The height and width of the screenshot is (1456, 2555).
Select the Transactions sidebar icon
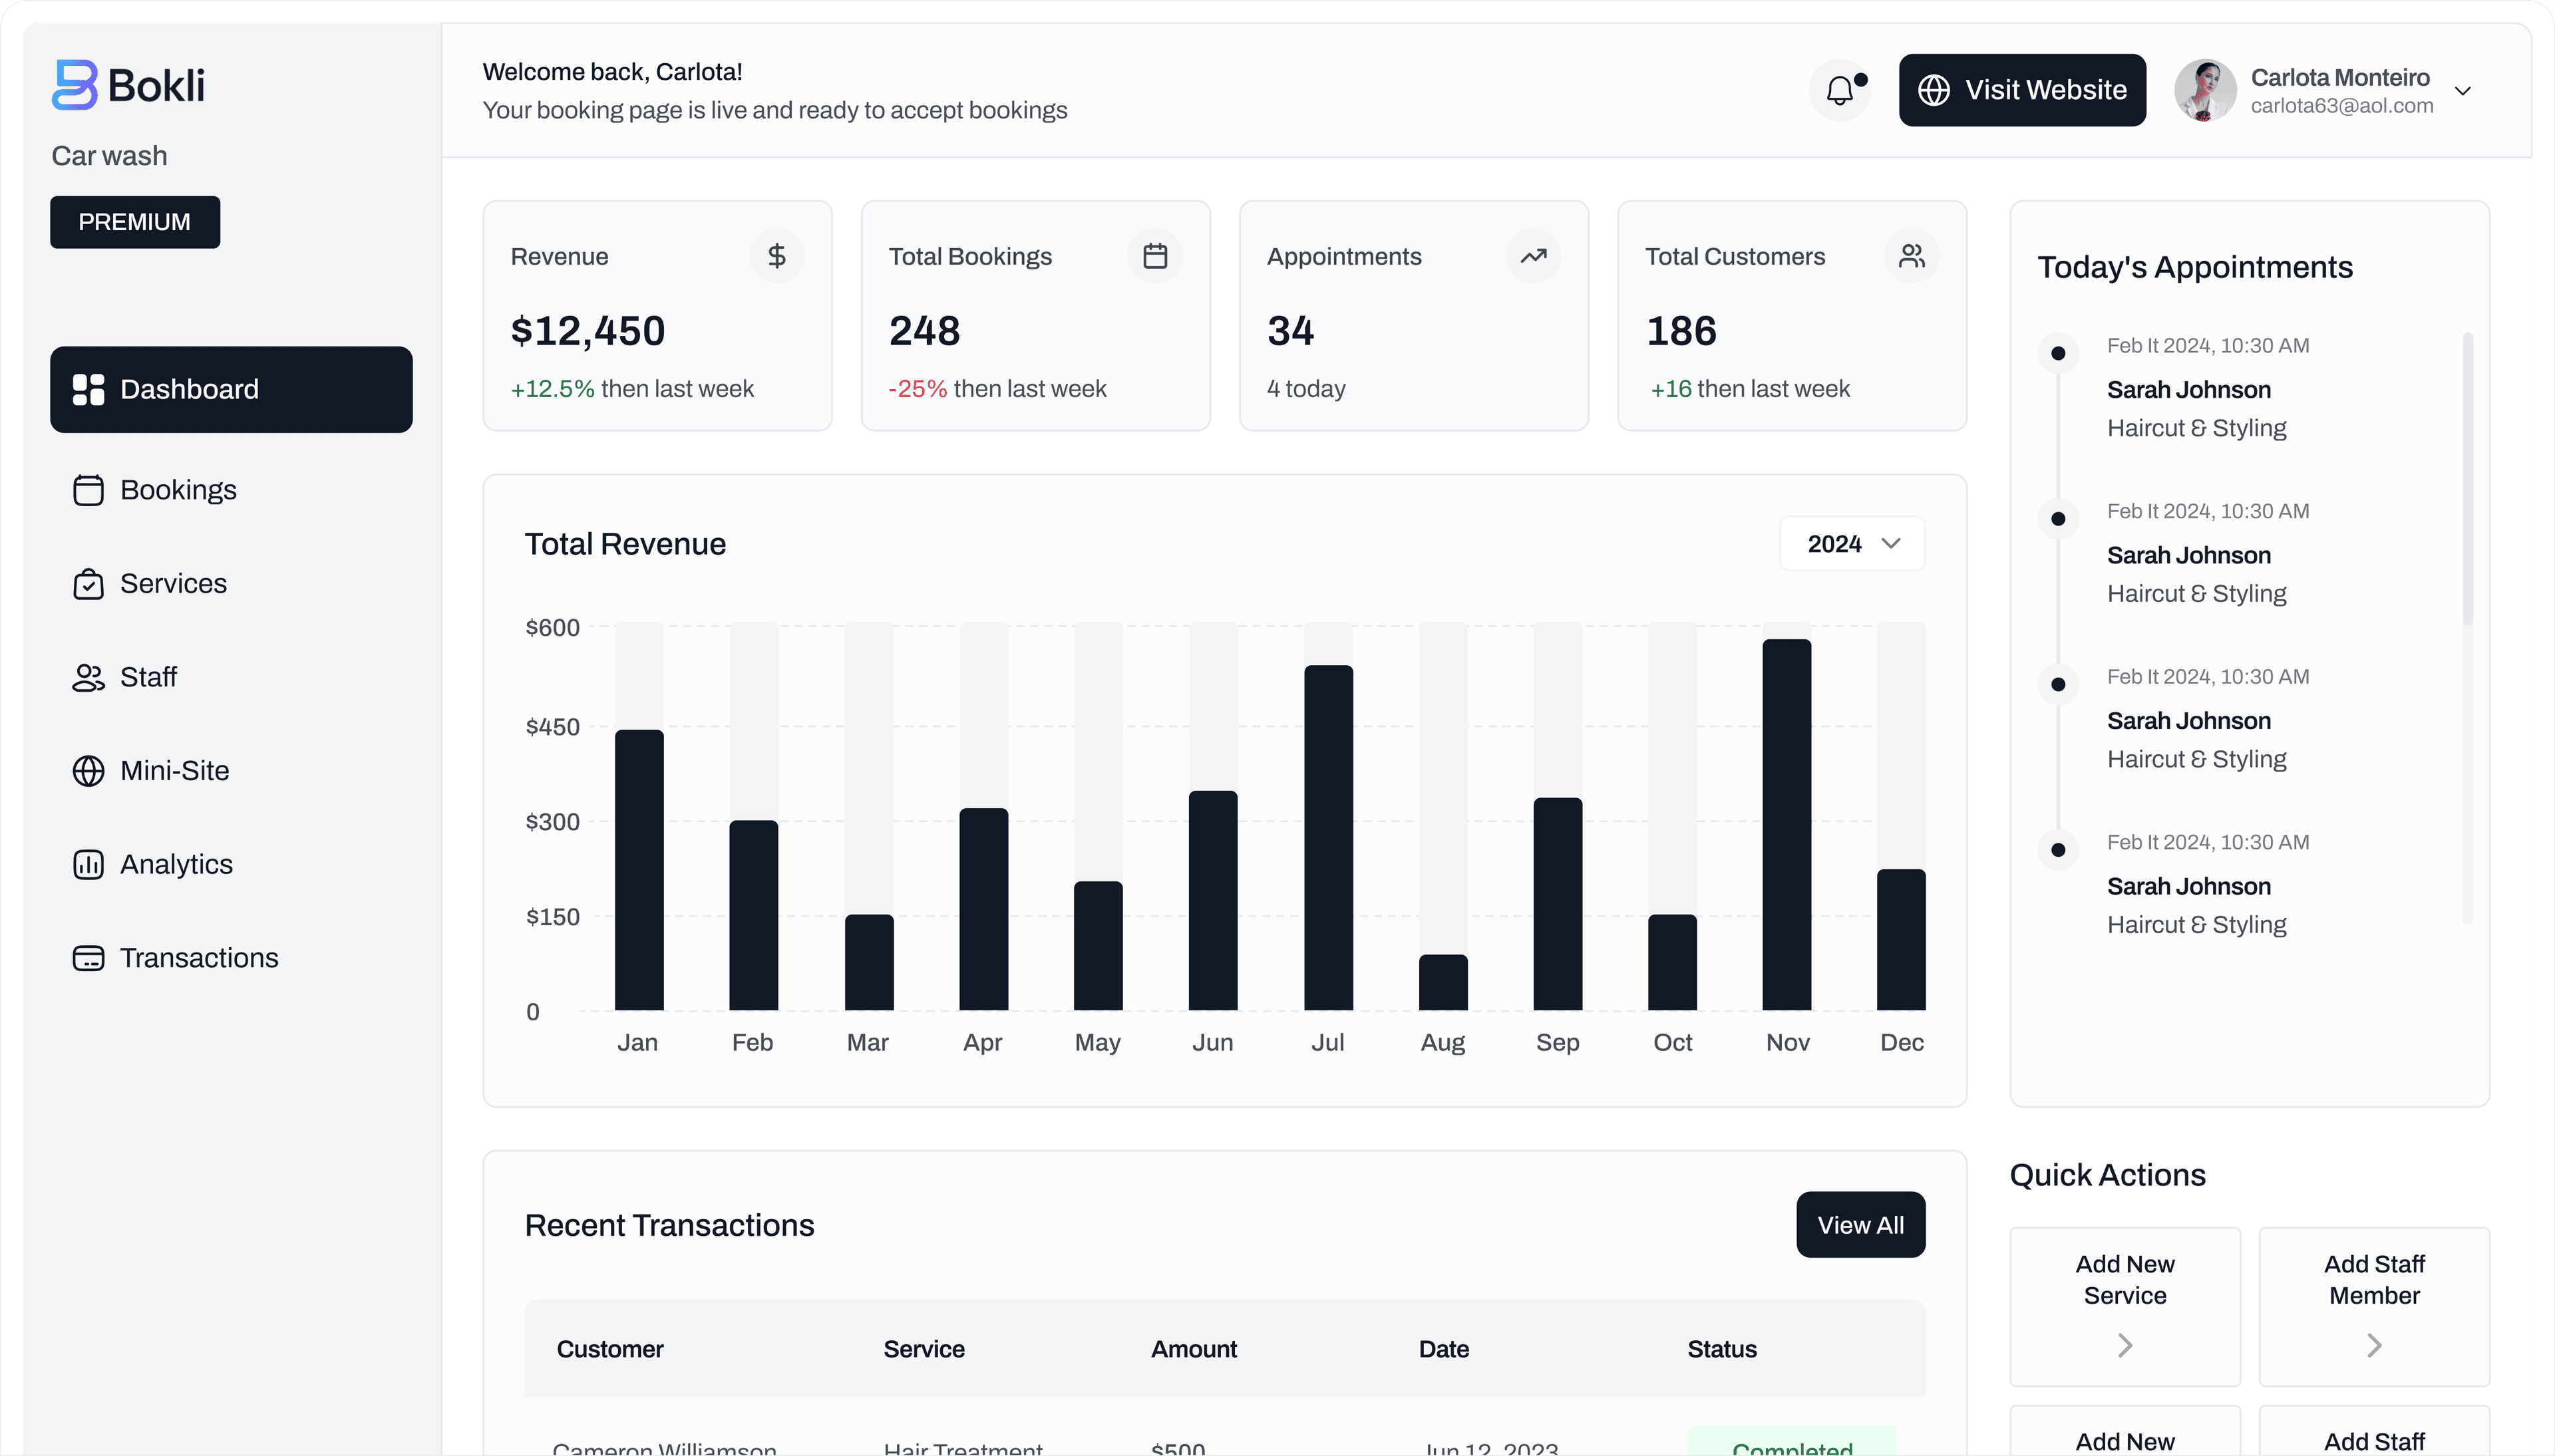[x=88, y=957]
